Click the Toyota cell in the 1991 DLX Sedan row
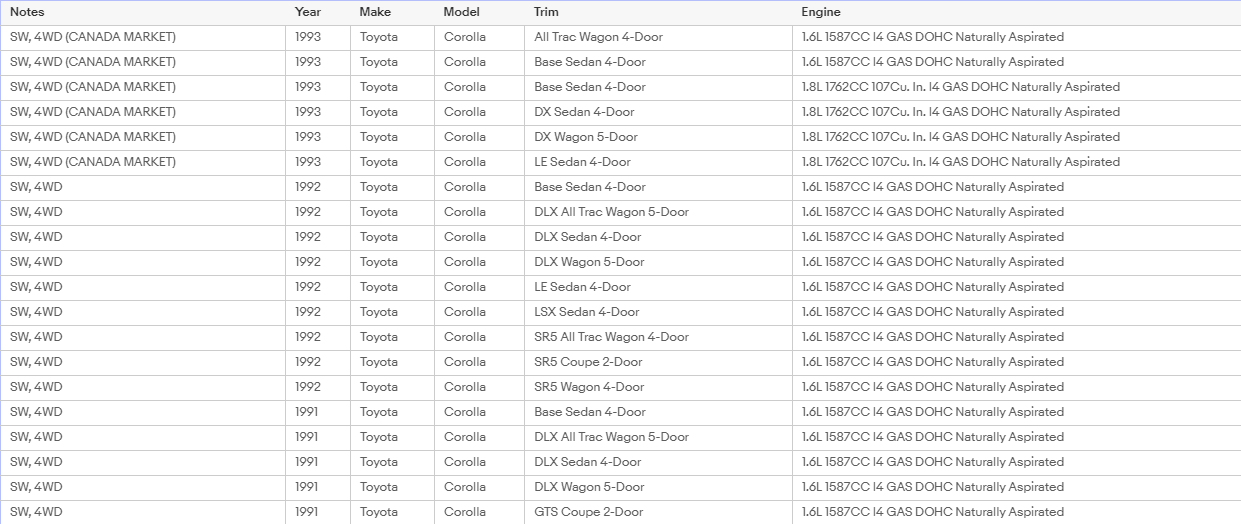The image size is (1241, 524). pyautogui.click(x=392, y=462)
